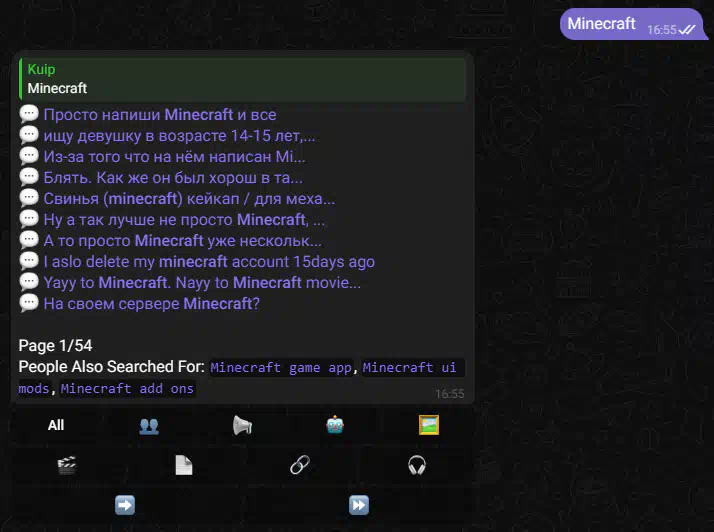Click the "Page 1/54" text
The height and width of the screenshot is (532, 714).
point(56,345)
